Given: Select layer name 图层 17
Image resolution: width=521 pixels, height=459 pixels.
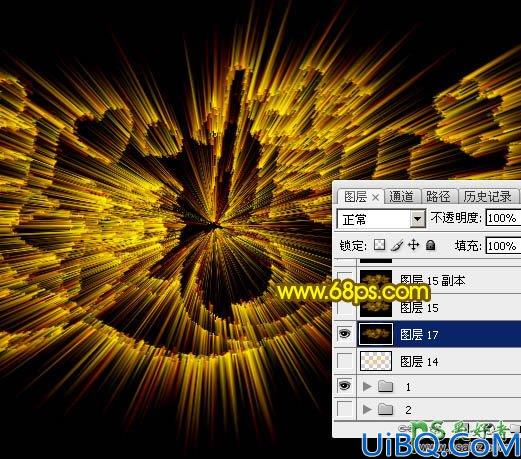Looking at the screenshot, I should [419, 334].
